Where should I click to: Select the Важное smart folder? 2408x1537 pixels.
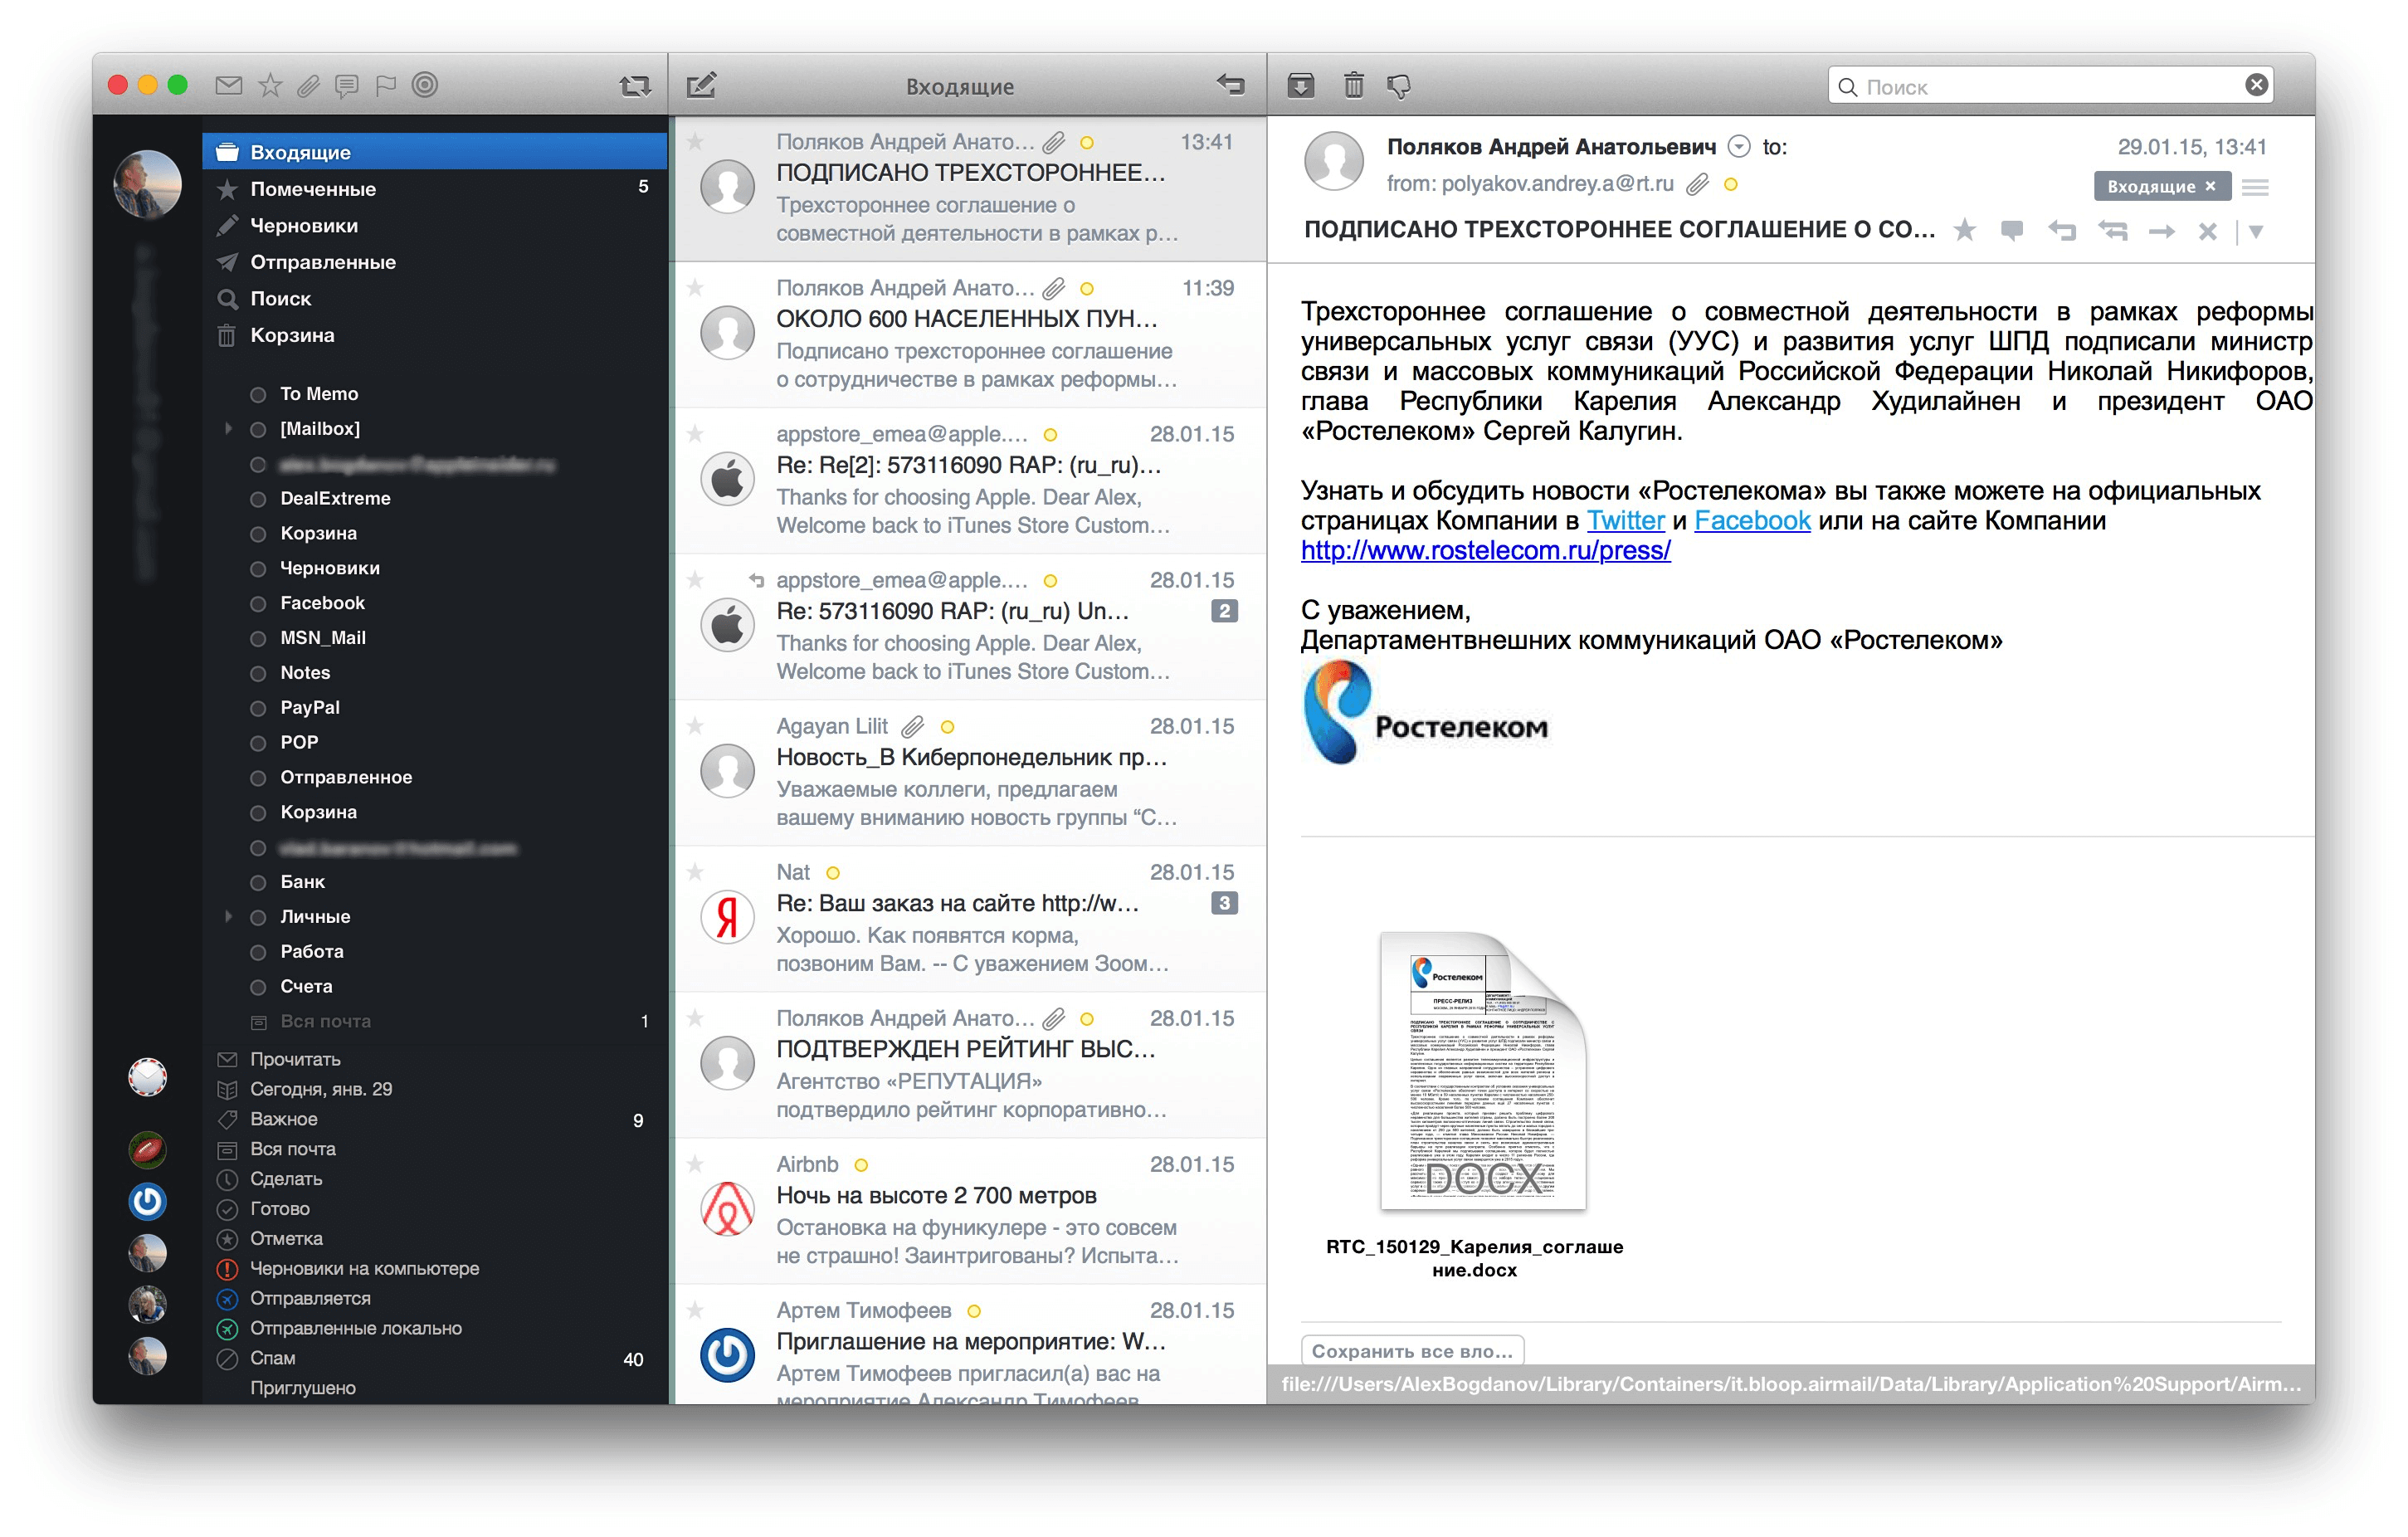click(x=435, y=1119)
